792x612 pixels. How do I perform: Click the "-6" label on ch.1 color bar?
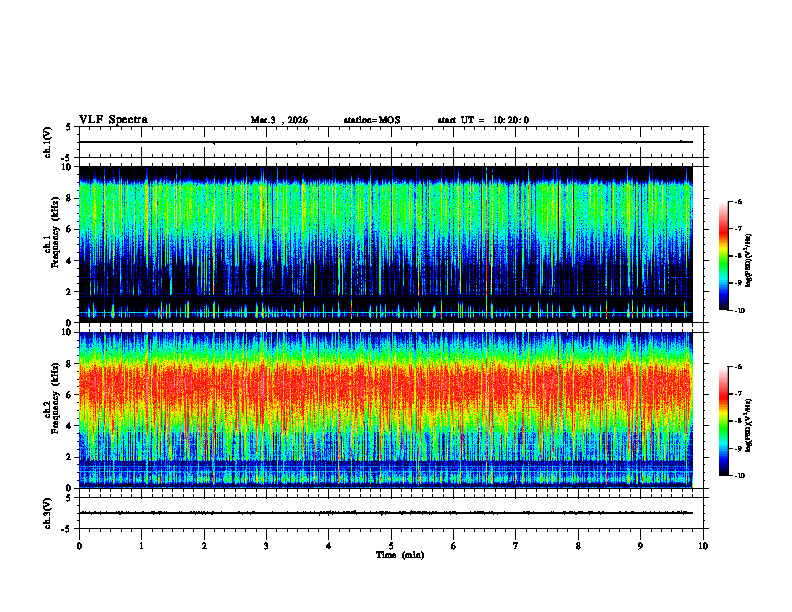738,201
